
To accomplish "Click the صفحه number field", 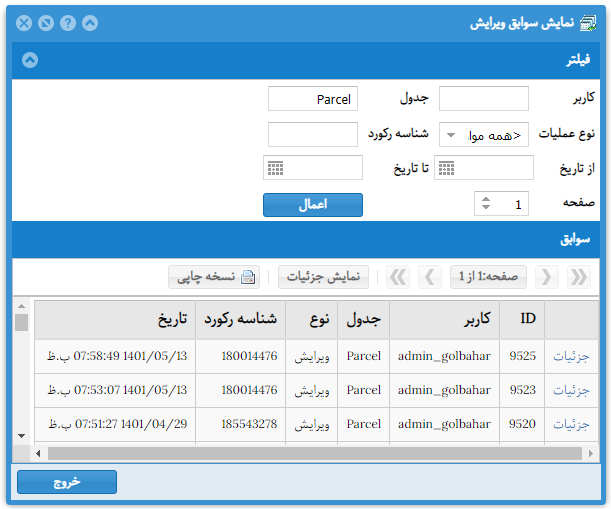I will click(x=501, y=203).
